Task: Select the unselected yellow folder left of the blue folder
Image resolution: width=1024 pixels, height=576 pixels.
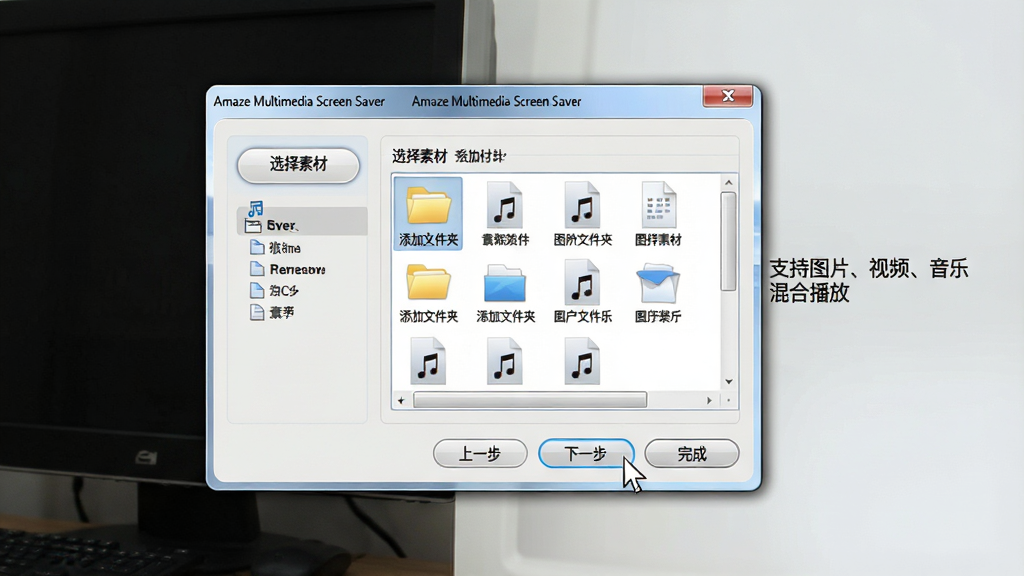Action: (428, 293)
